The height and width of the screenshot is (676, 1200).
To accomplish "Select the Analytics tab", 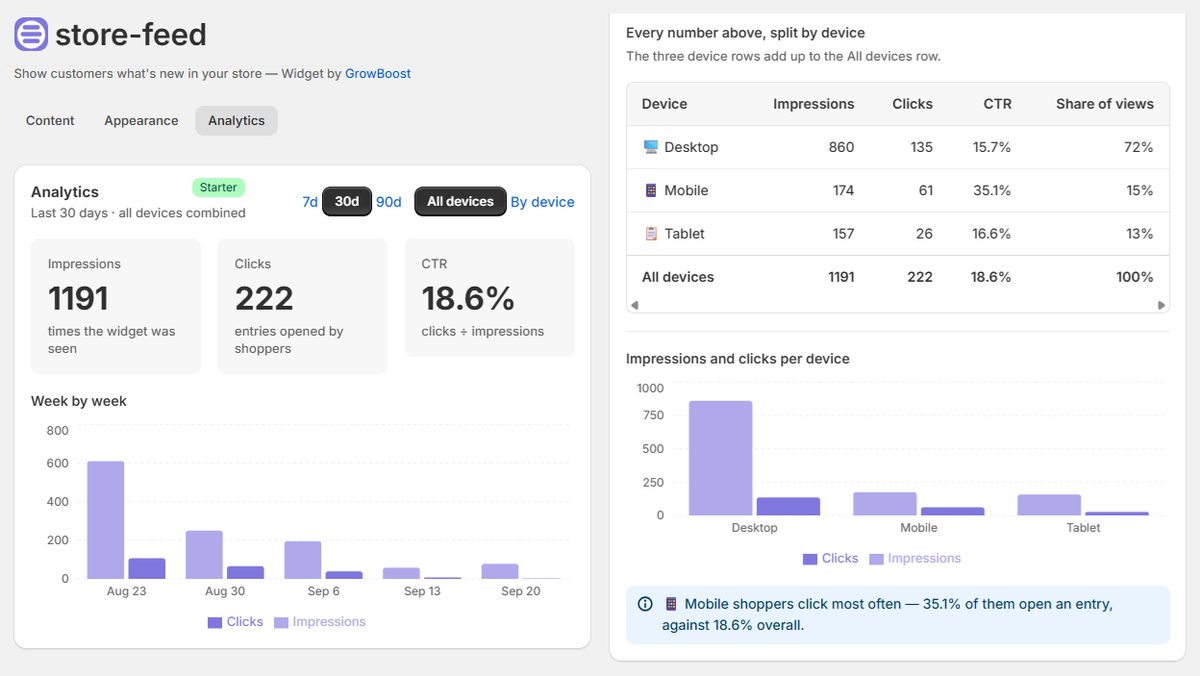I will click(236, 121).
